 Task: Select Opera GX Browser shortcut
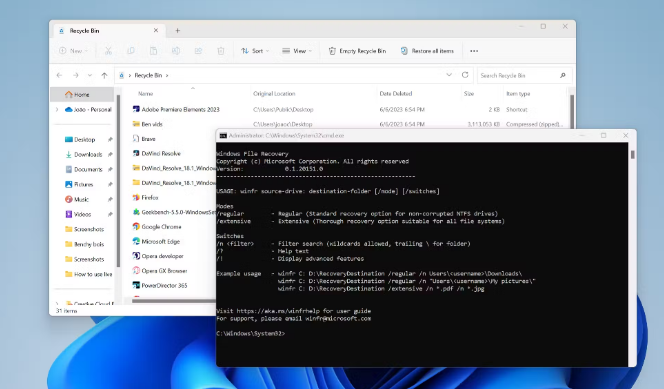pos(164,270)
